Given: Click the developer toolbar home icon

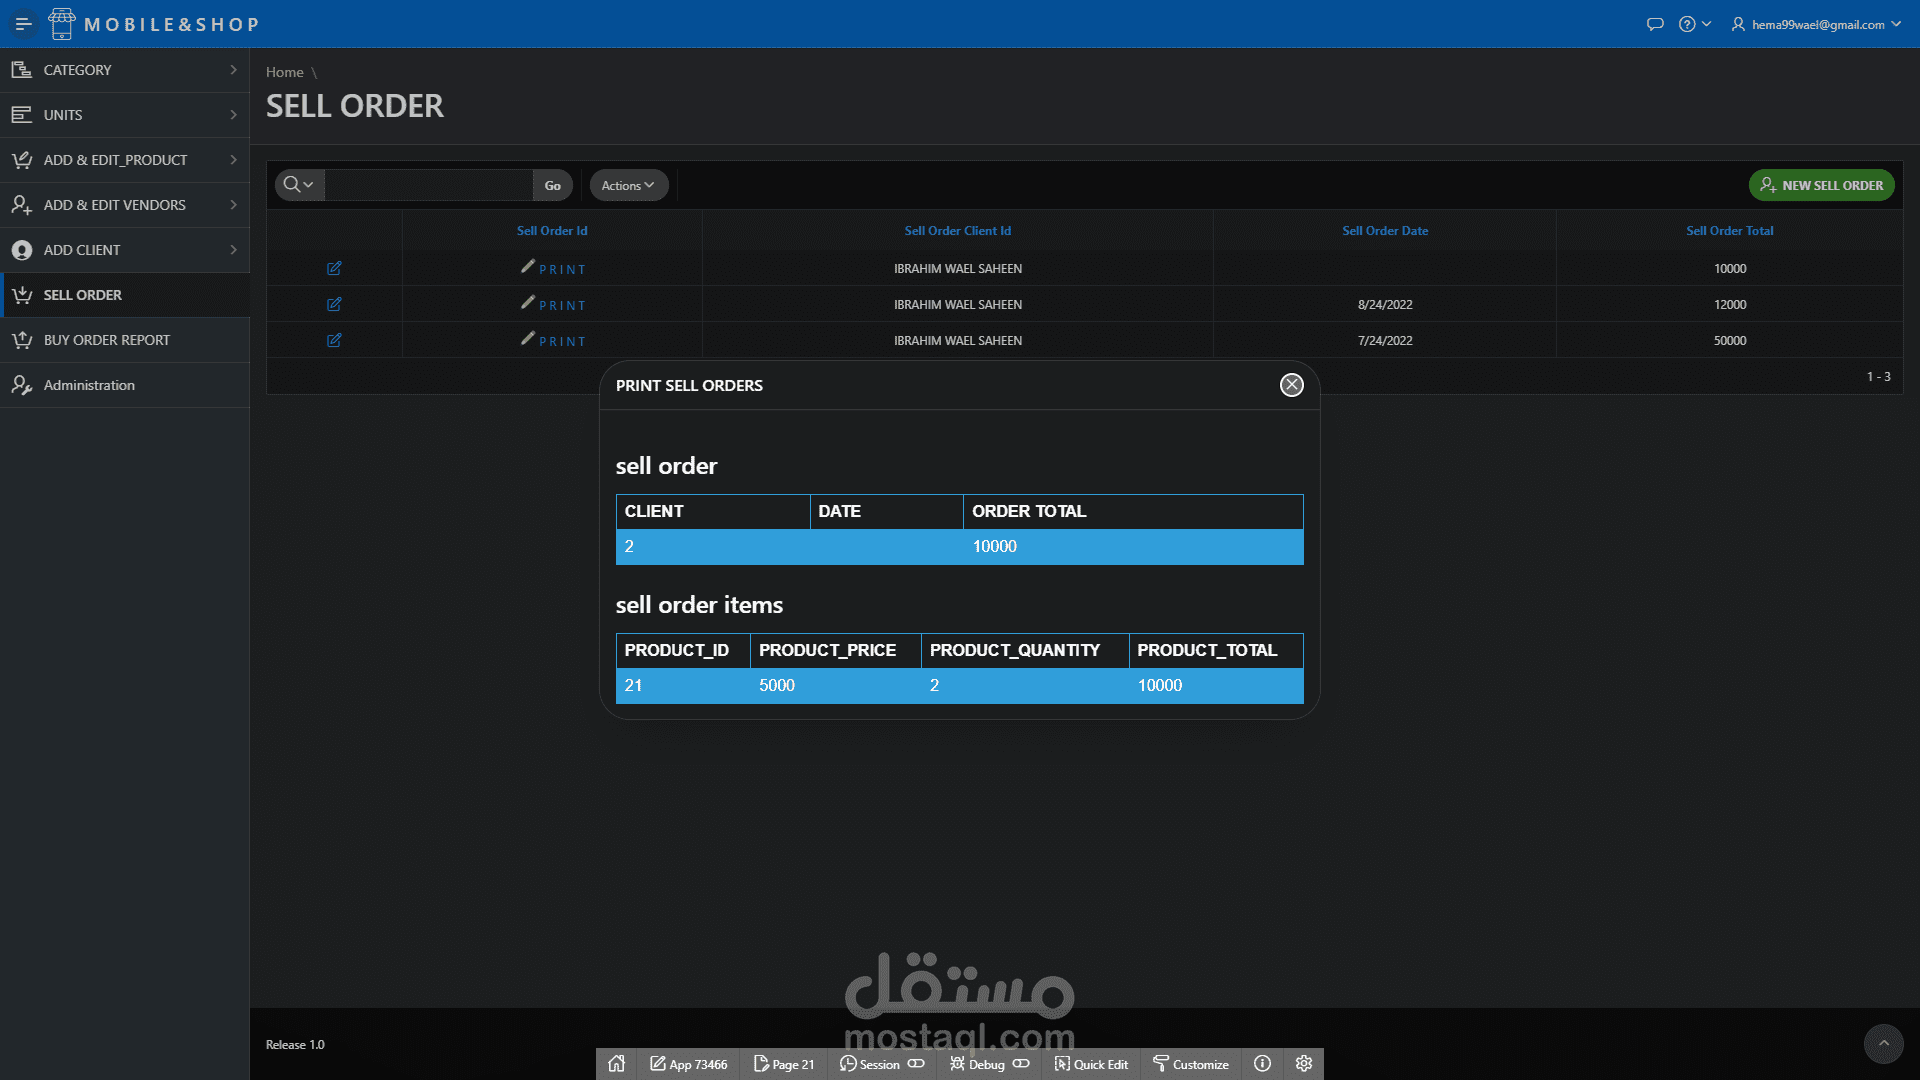Looking at the screenshot, I should point(616,1064).
